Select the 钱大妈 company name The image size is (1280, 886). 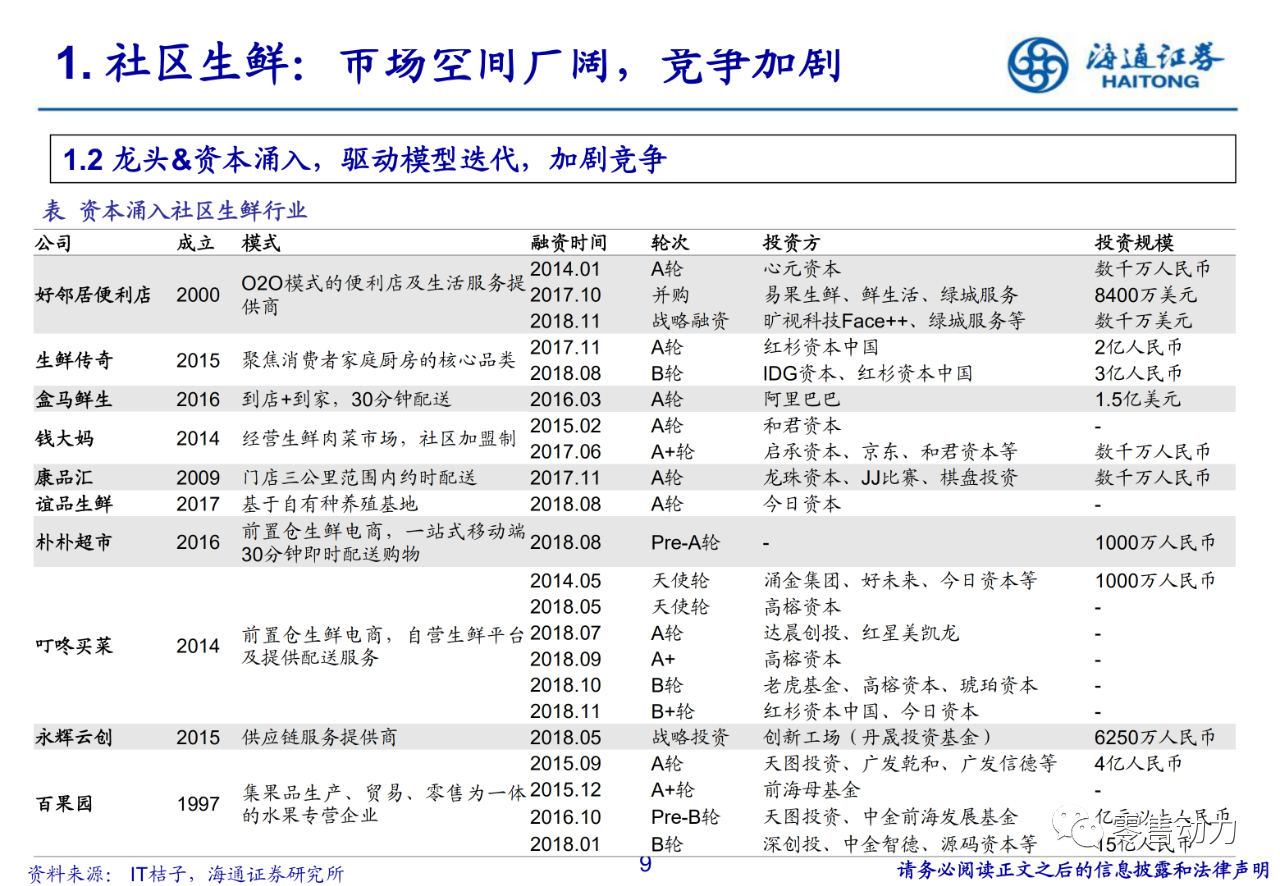(65, 438)
